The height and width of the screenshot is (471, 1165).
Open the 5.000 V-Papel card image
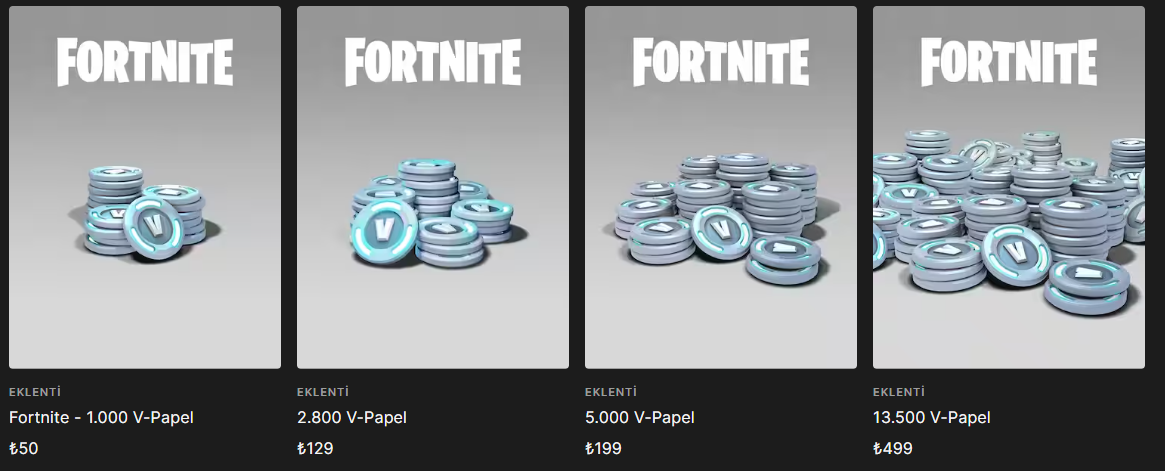click(x=721, y=187)
